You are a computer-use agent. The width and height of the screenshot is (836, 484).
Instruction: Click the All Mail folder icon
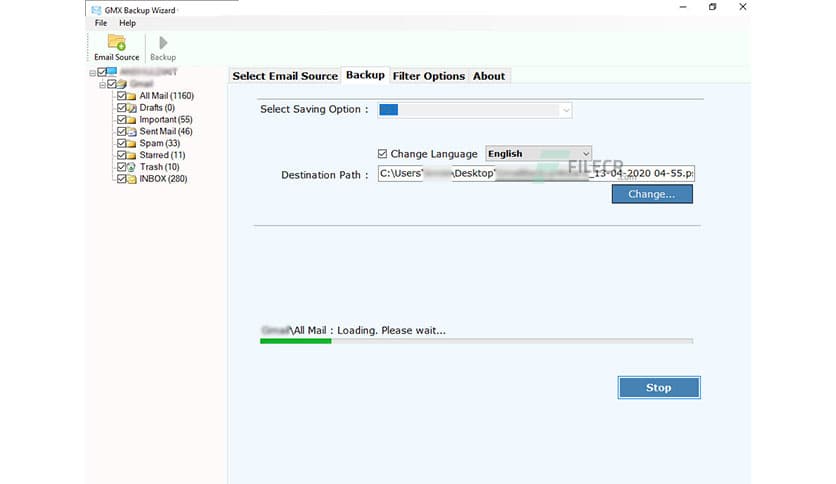coord(131,96)
